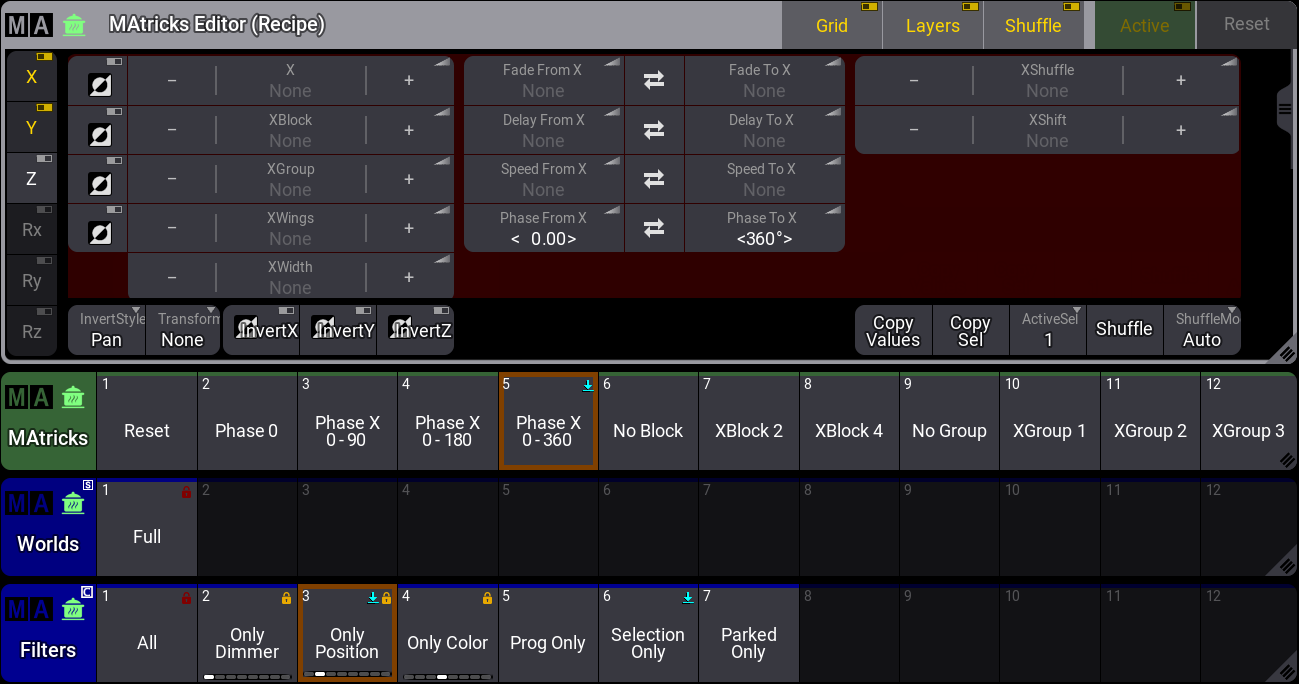Image resolution: width=1299 pixels, height=684 pixels.
Task: Click the swap arrows between Fade From X and Fade To X
Action: 654,81
